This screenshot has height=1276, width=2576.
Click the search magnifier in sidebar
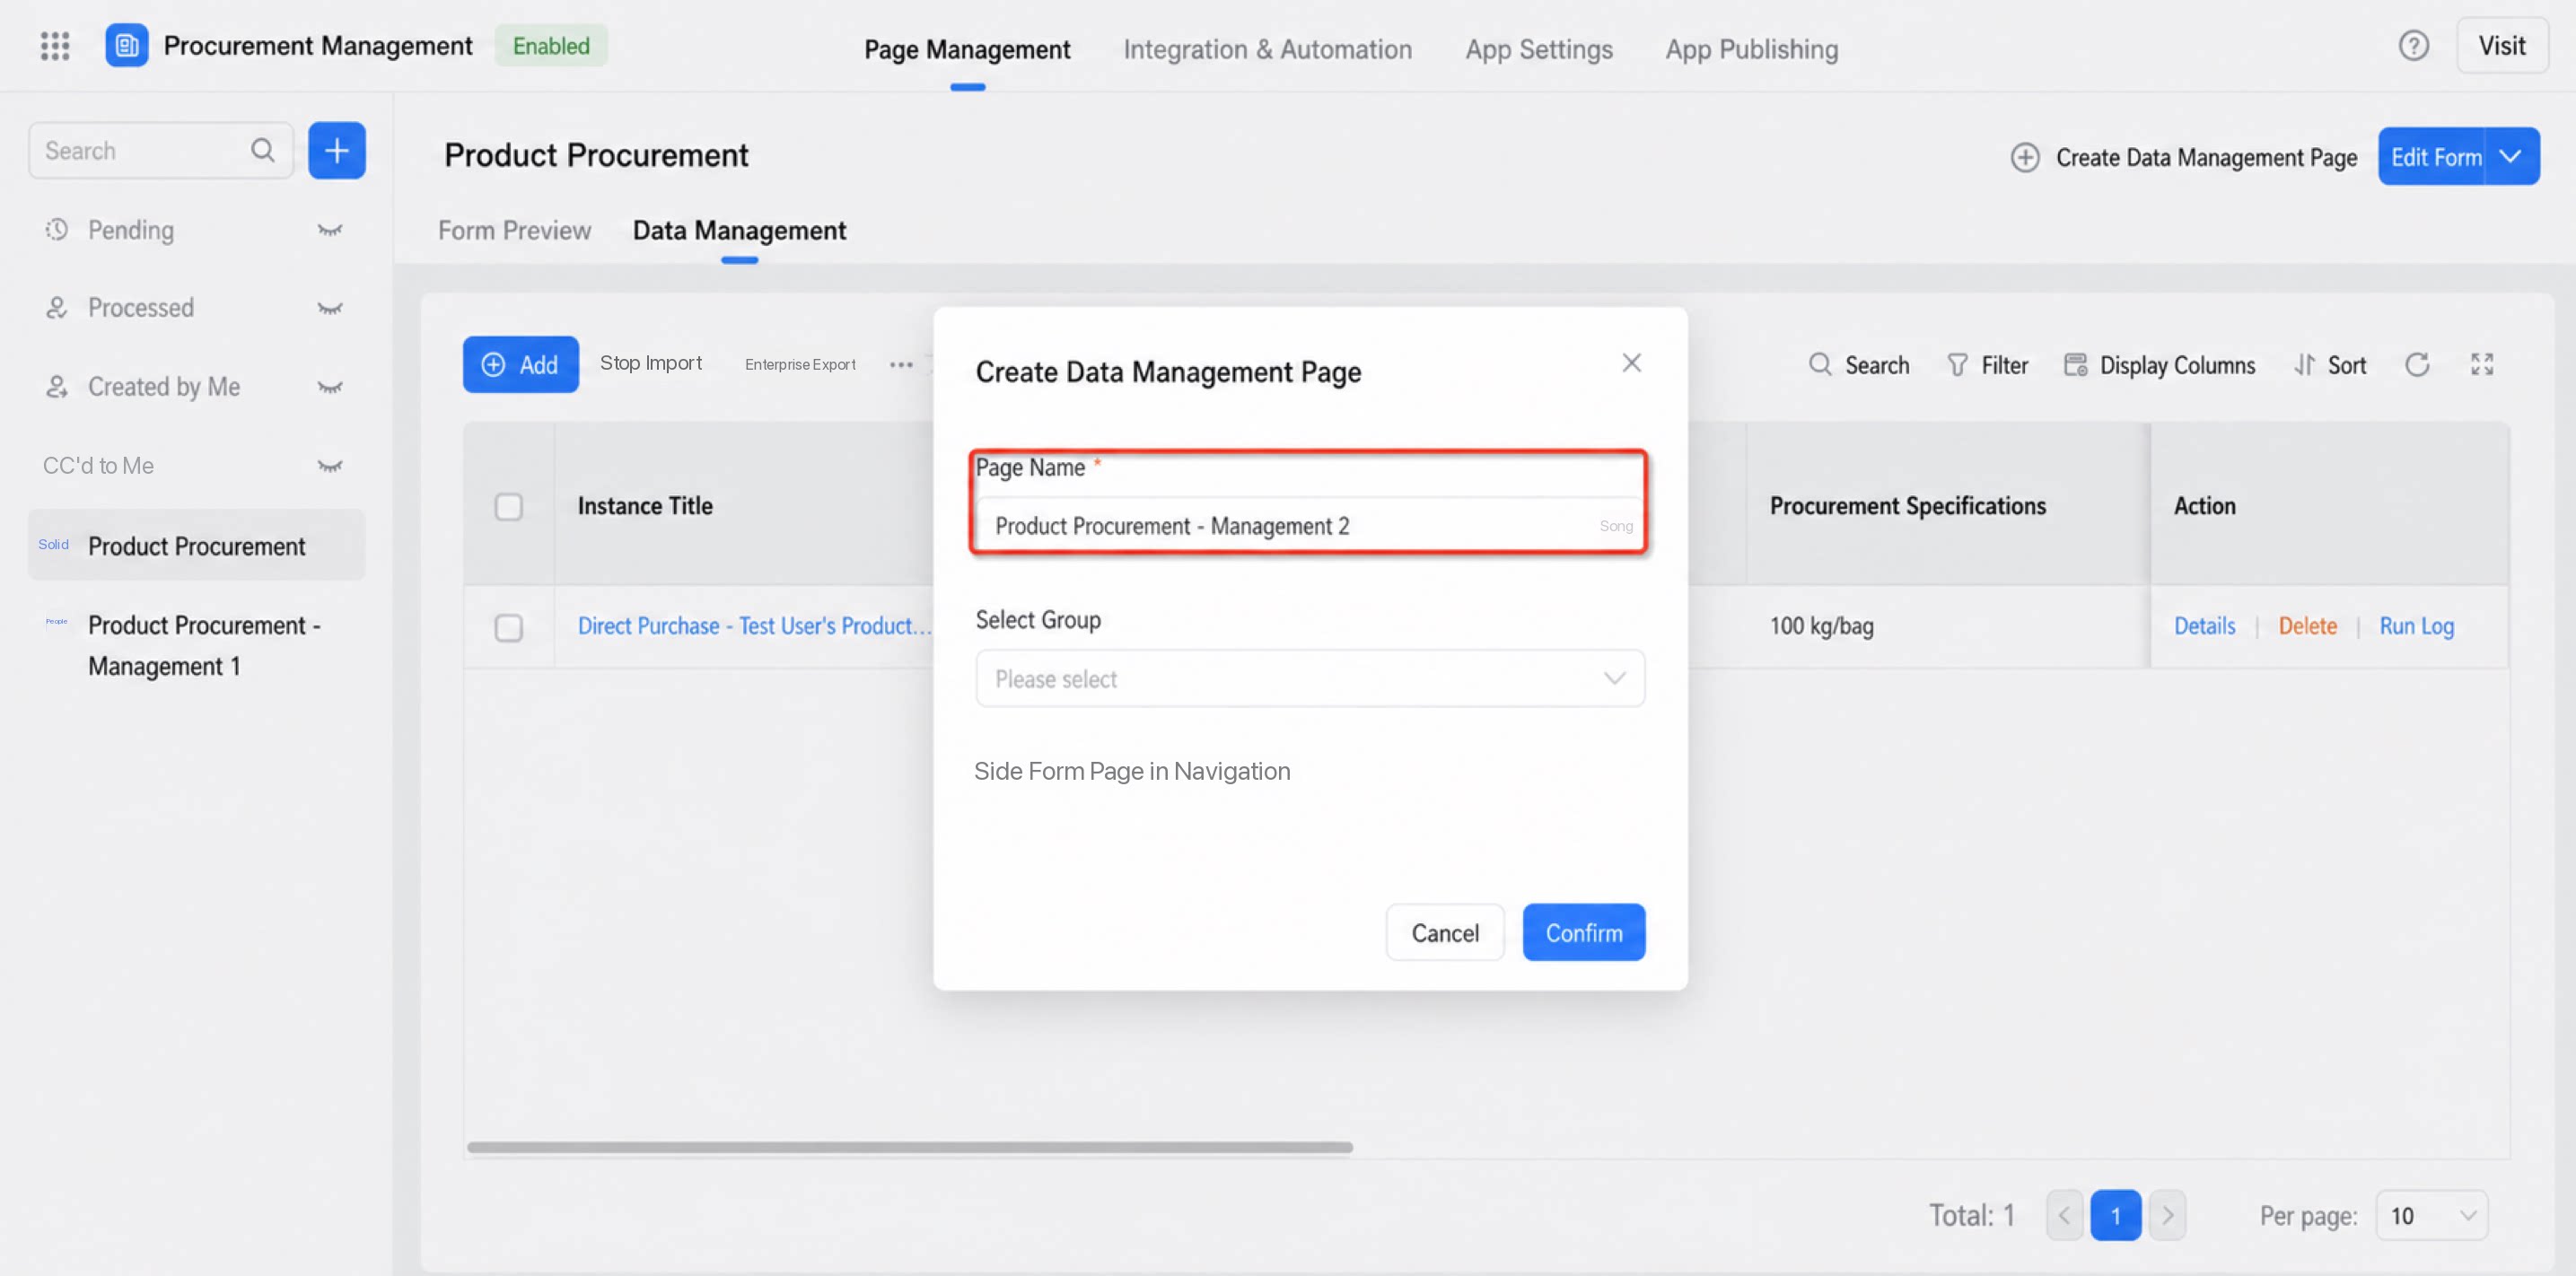pos(262,151)
